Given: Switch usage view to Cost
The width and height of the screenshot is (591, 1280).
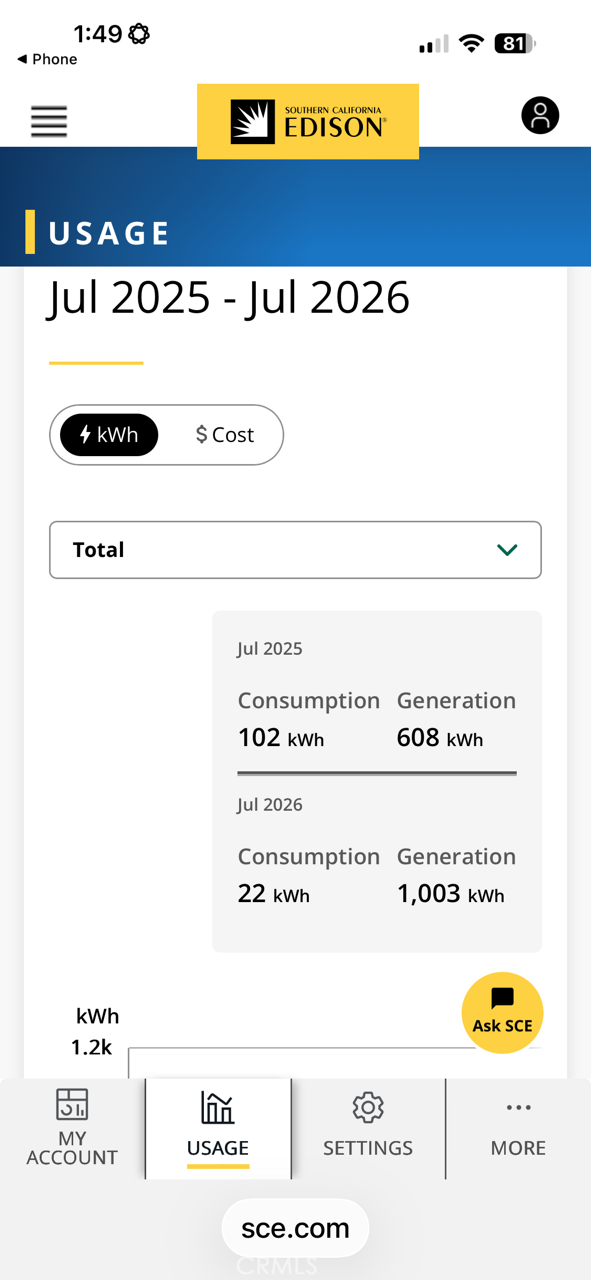Looking at the screenshot, I should [225, 435].
